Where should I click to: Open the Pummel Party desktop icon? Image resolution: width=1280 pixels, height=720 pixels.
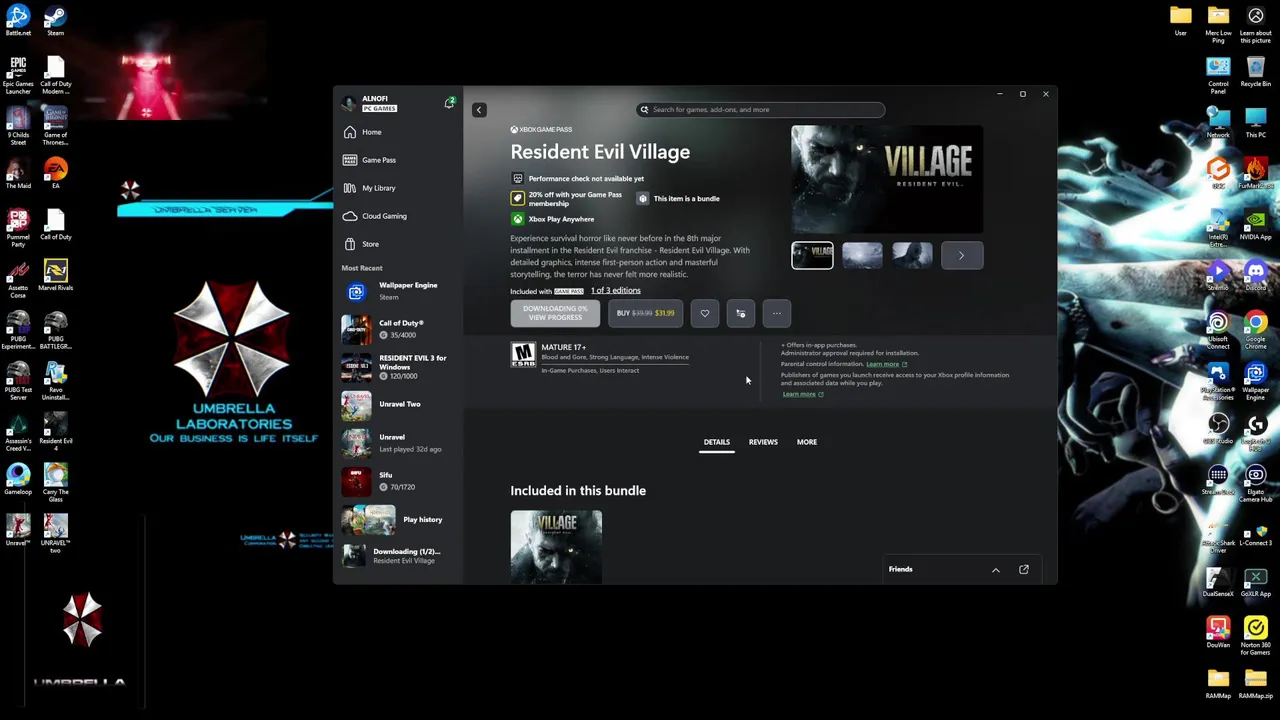coord(18,227)
